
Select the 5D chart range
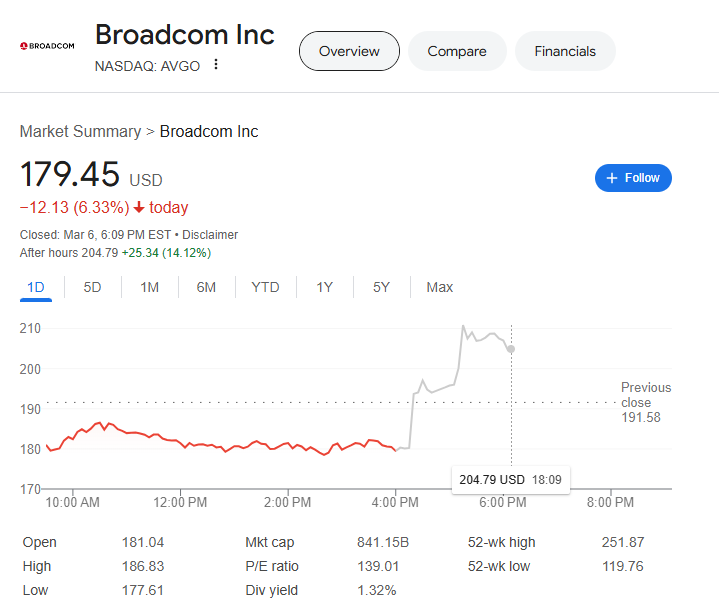(x=92, y=287)
